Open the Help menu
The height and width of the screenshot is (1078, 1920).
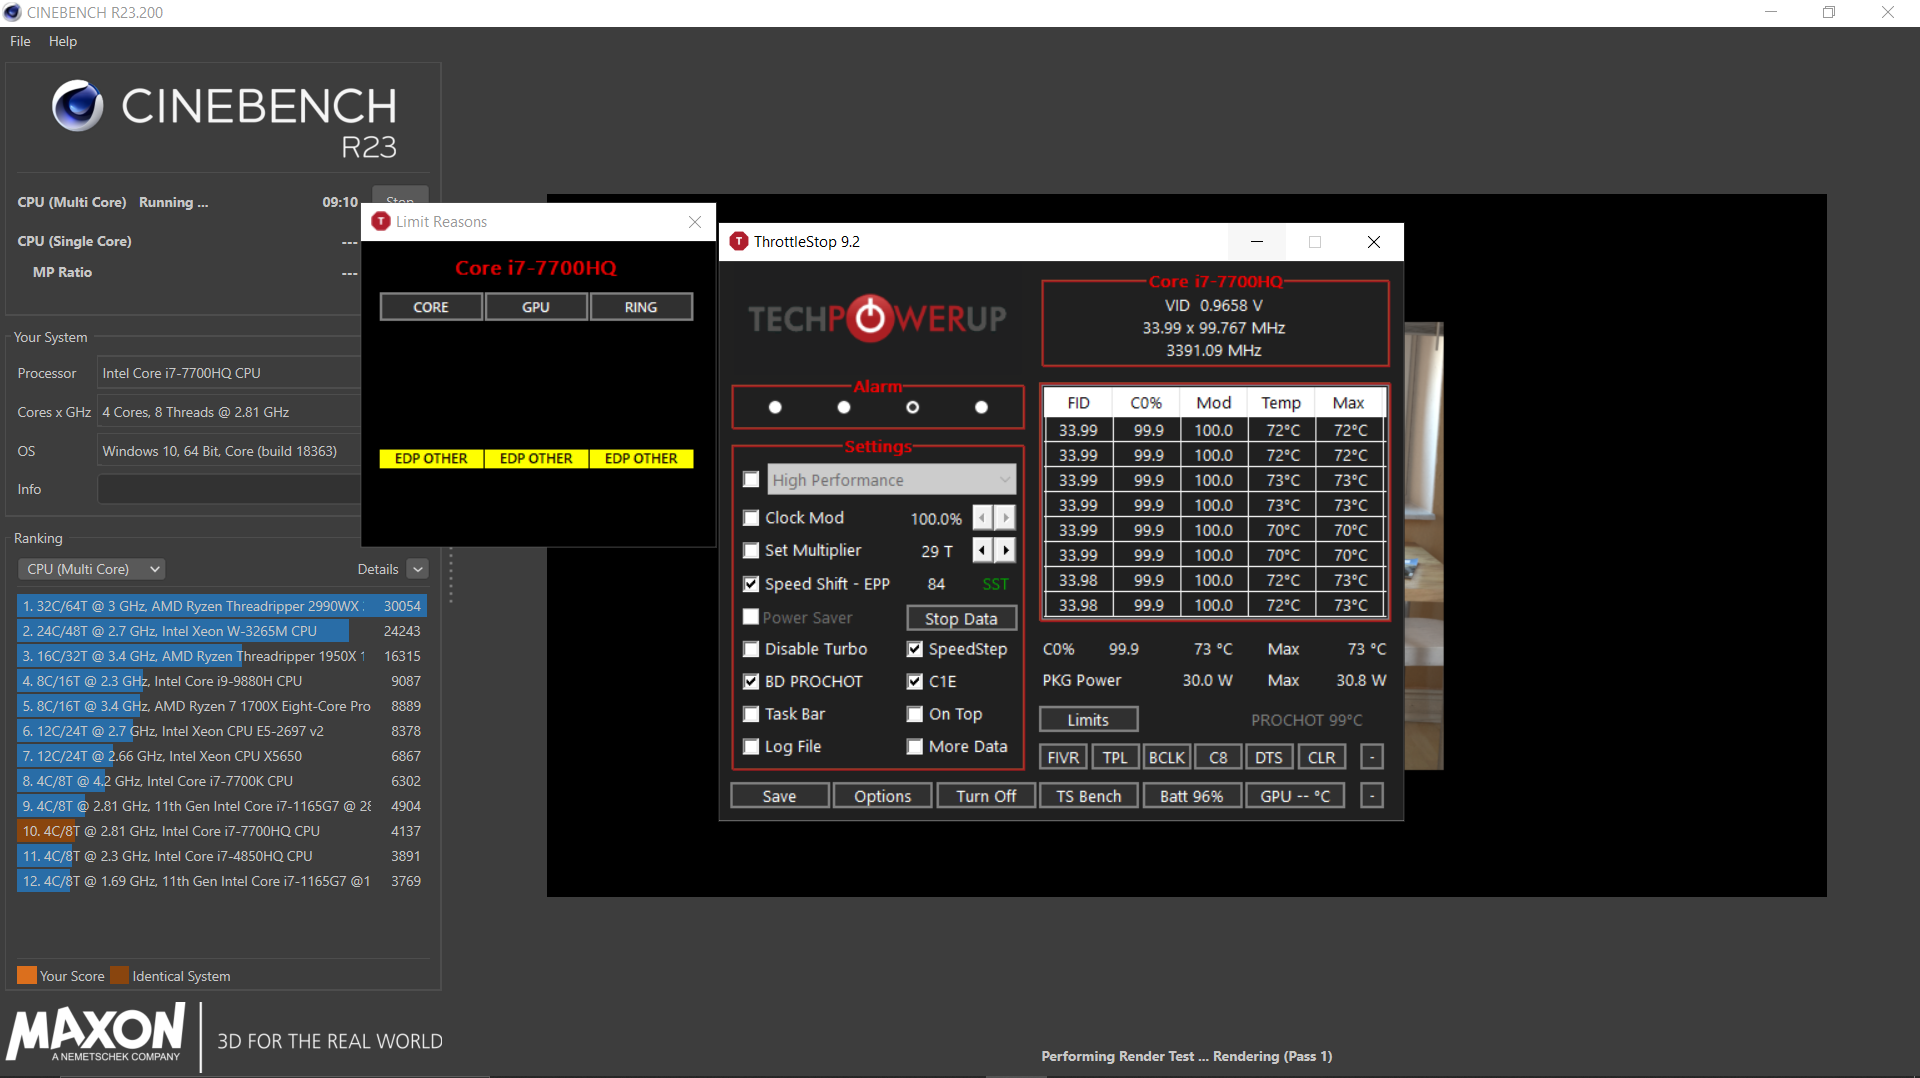pos(63,41)
